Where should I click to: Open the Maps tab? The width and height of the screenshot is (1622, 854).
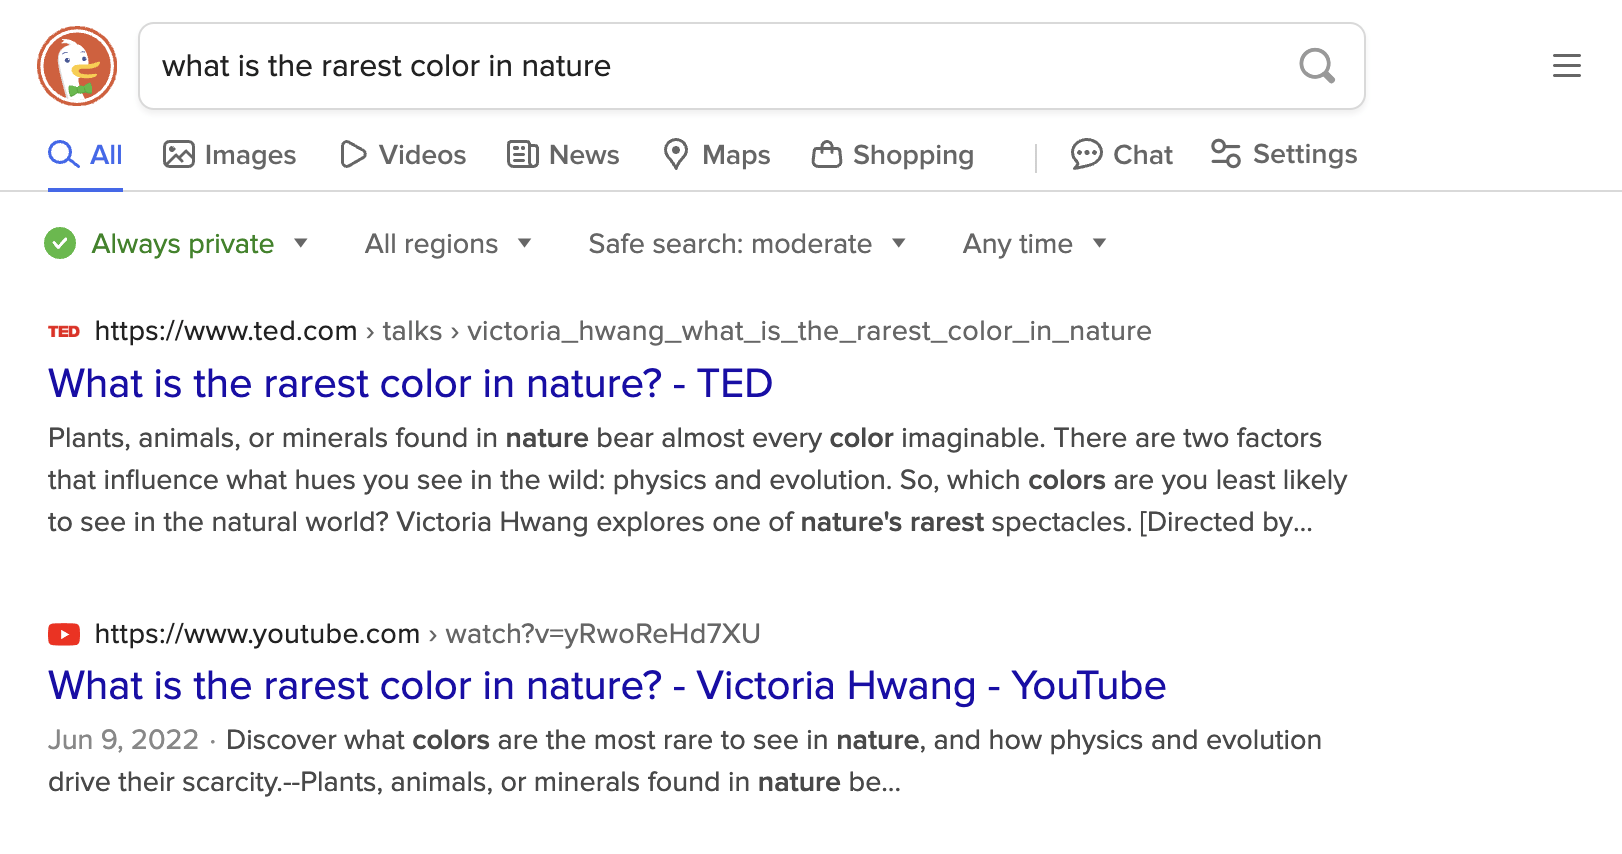coord(717,155)
